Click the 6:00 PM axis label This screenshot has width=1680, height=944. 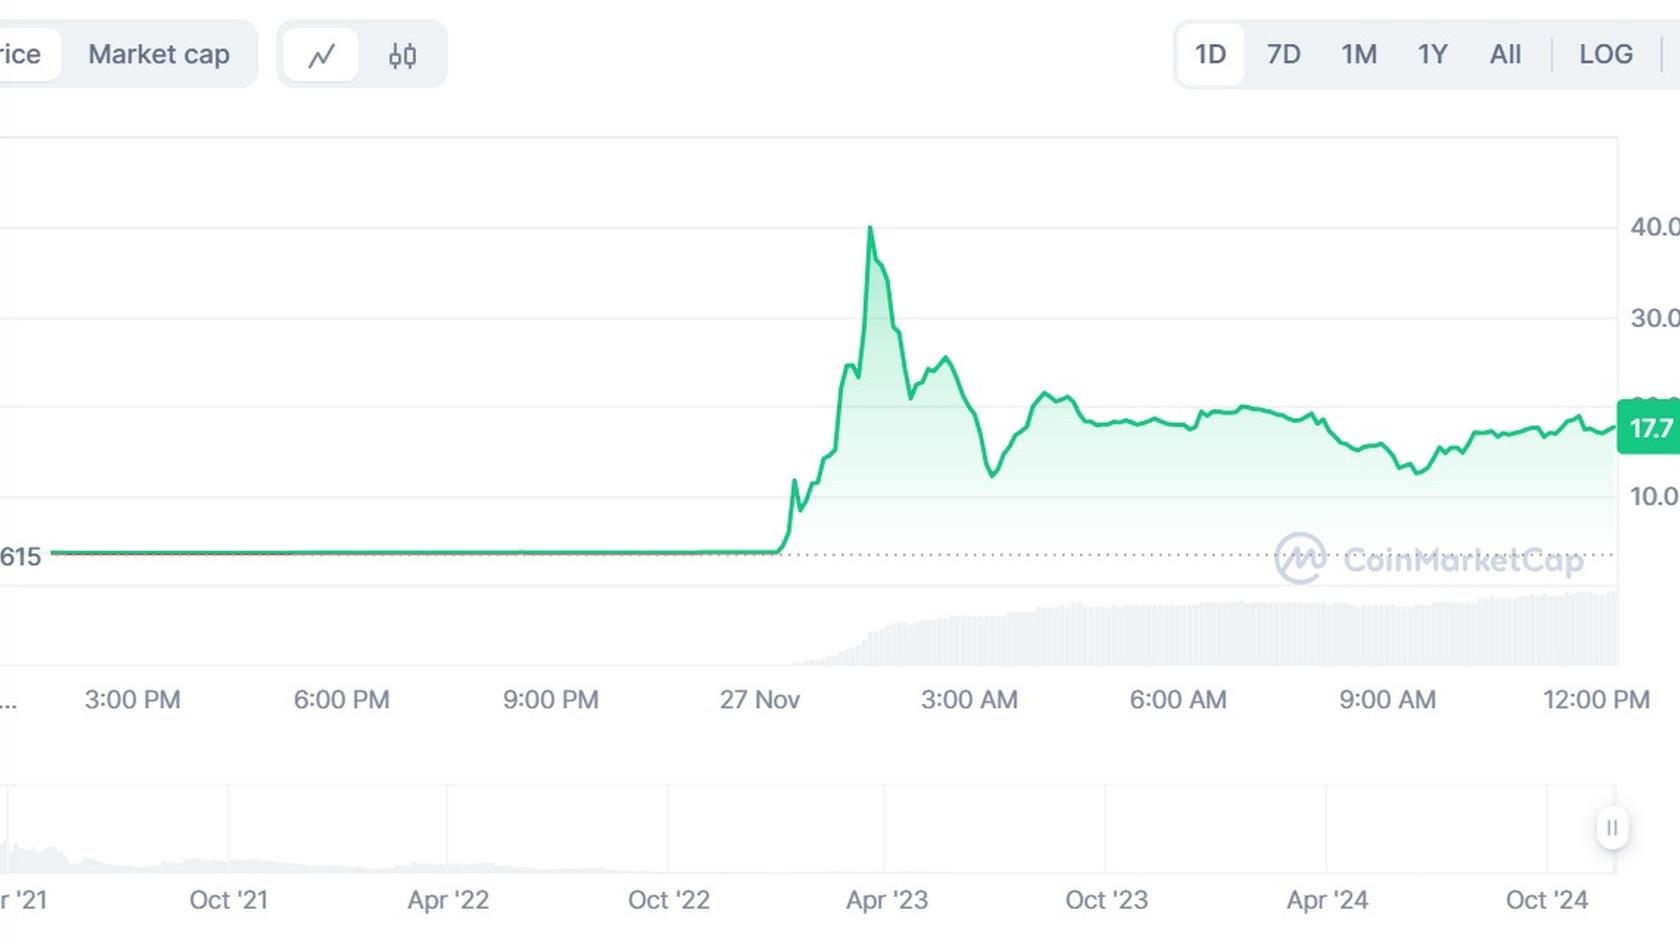(x=341, y=700)
